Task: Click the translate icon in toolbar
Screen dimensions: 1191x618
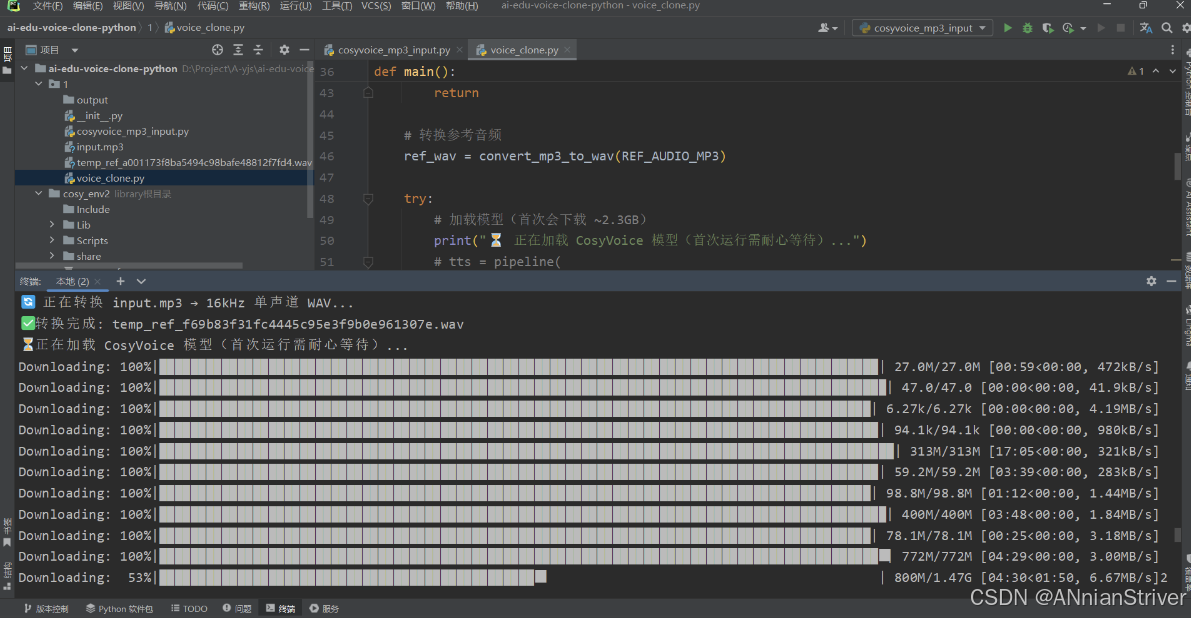Action: click(1146, 28)
